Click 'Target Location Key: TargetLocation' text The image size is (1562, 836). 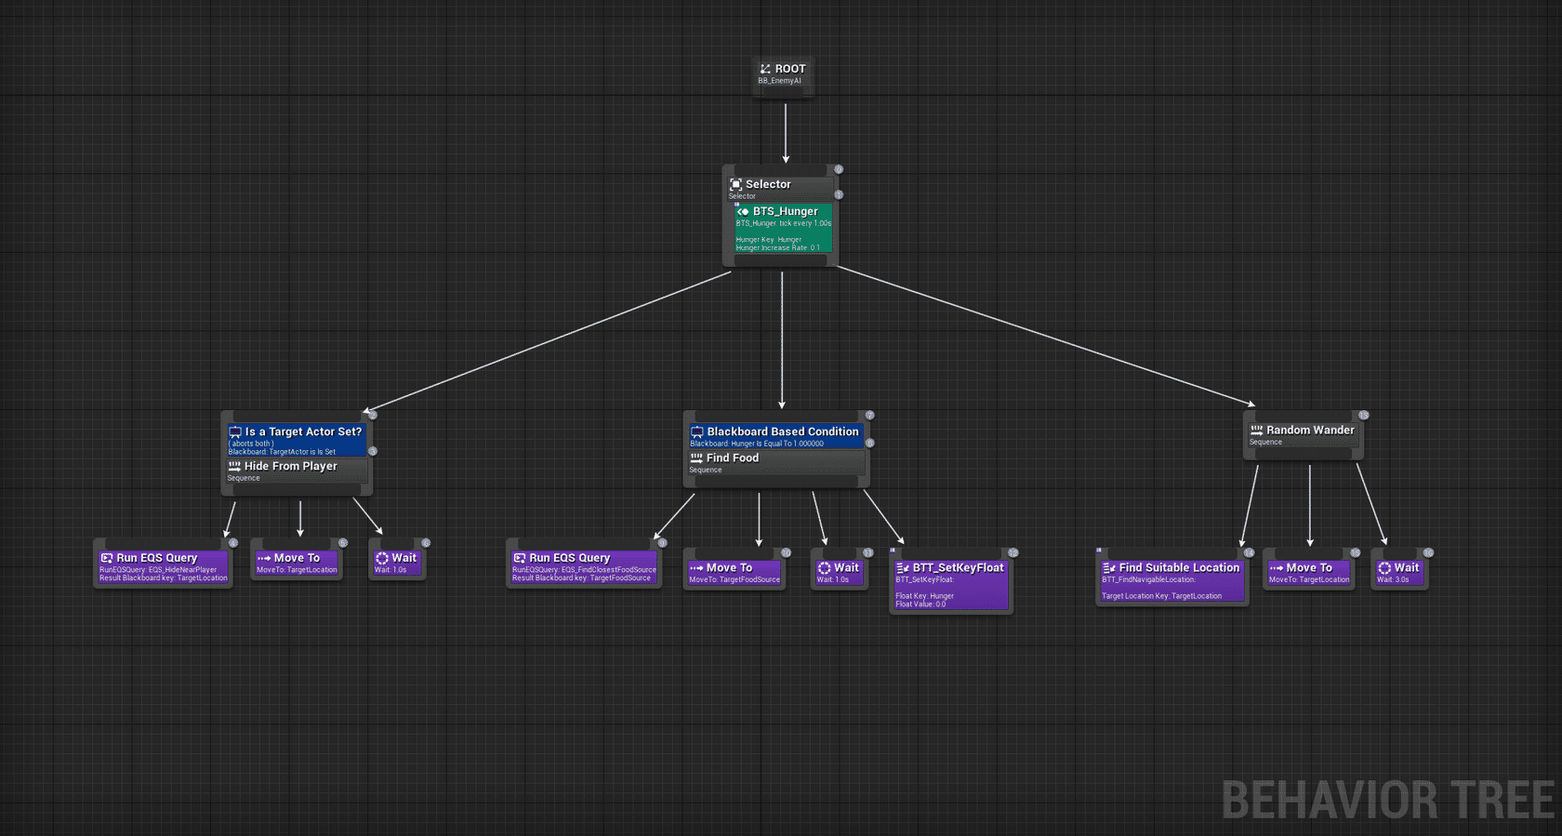coord(1162,596)
